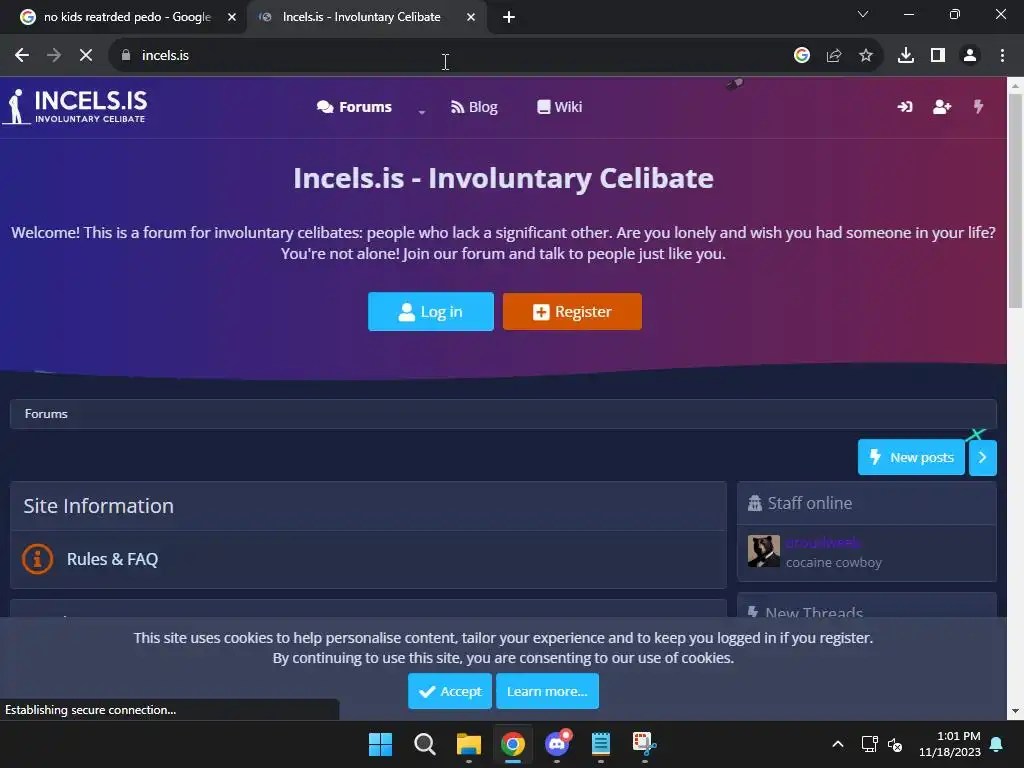The width and height of the screenshot is (1024, 768).
Task: Open the Rules & FAQ forum link
Action: [x=112, y=559]
